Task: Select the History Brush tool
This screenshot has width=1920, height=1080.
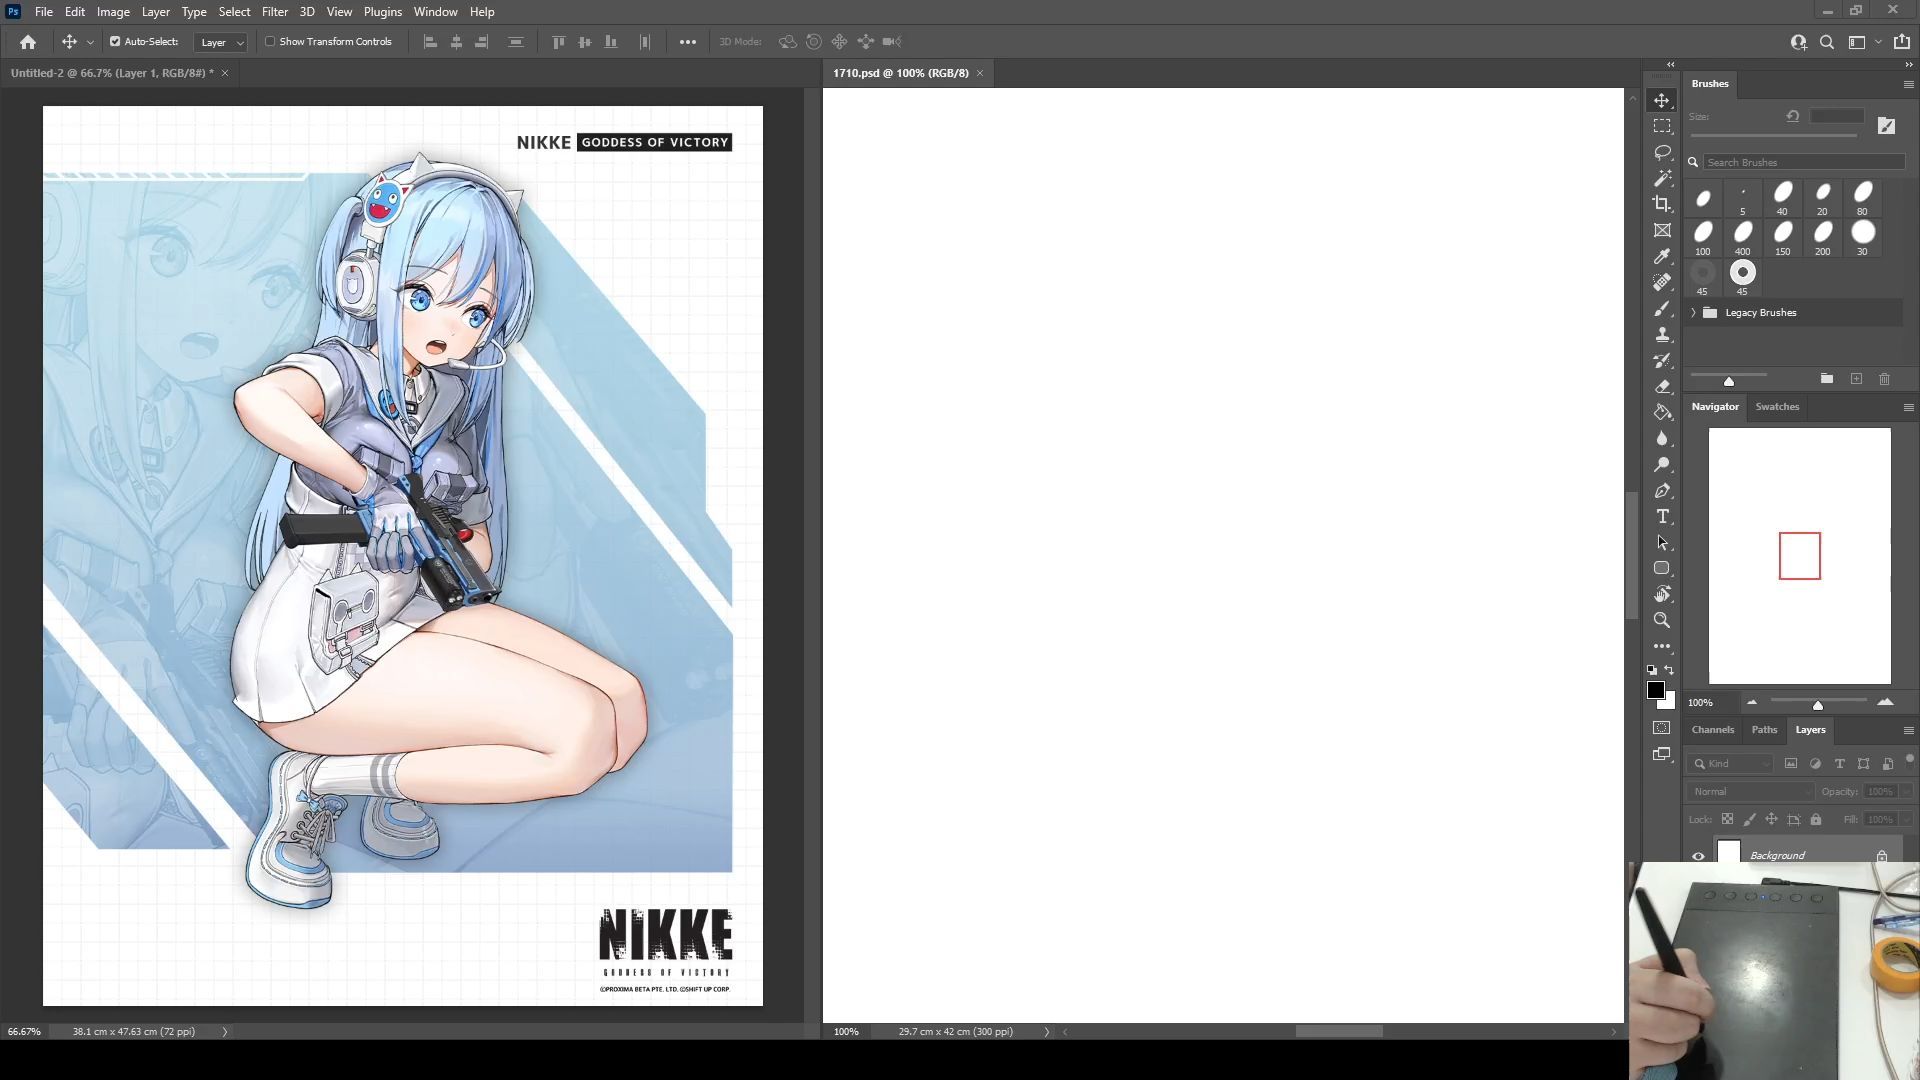Action: tap(1662, 360)
